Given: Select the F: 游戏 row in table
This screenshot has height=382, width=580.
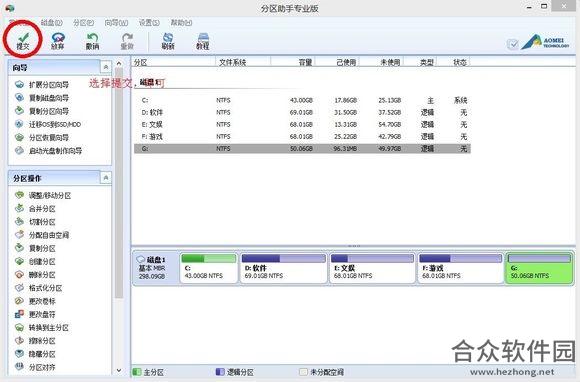Looking at the screenshot, I should coord(302,137).
